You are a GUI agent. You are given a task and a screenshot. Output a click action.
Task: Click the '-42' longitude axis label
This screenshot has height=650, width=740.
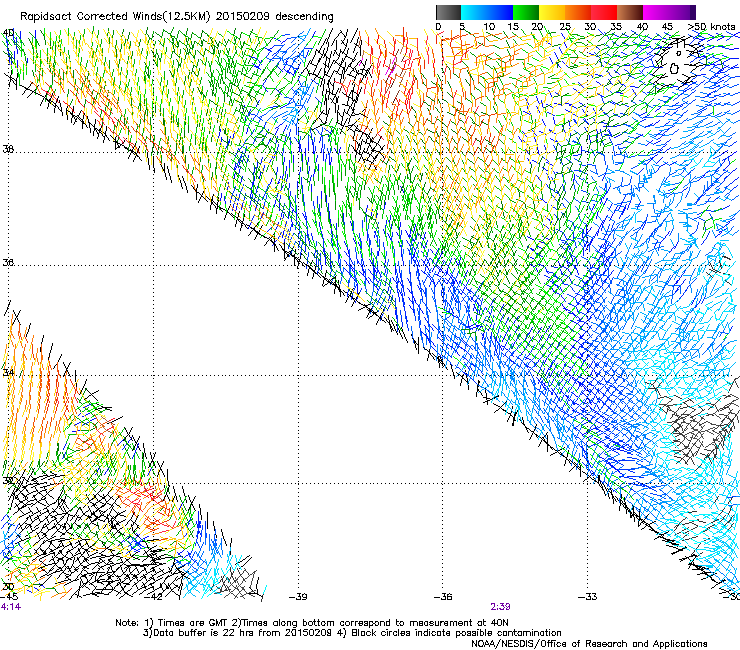coord(153,597)
